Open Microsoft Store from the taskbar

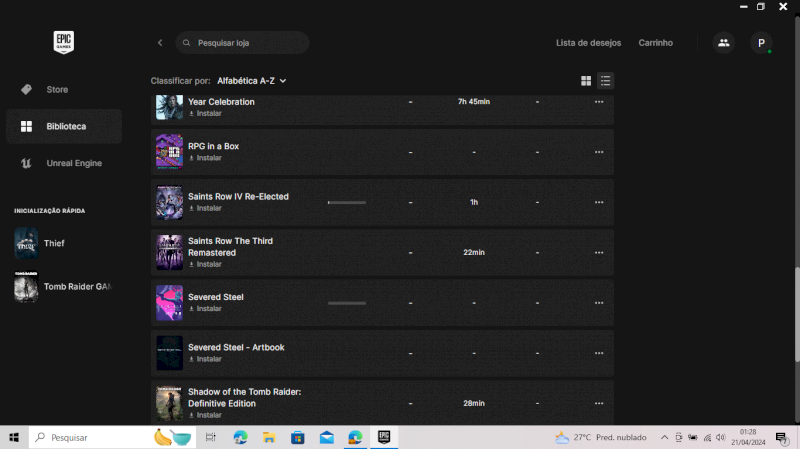tap(298, 437)
